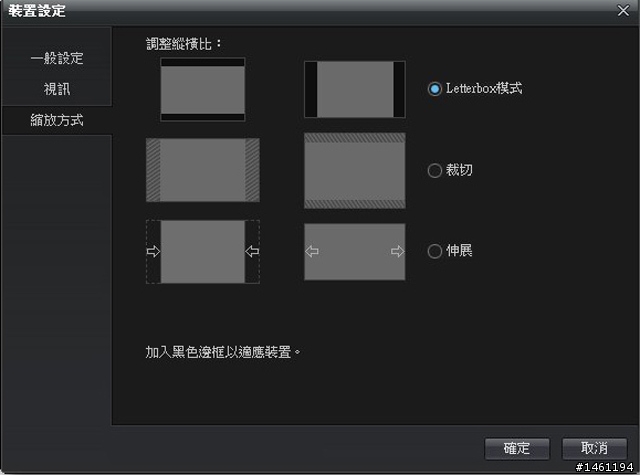Enable the 伸展 stretch radio option
Screen dimensions: 640x475
click(435, 251)
